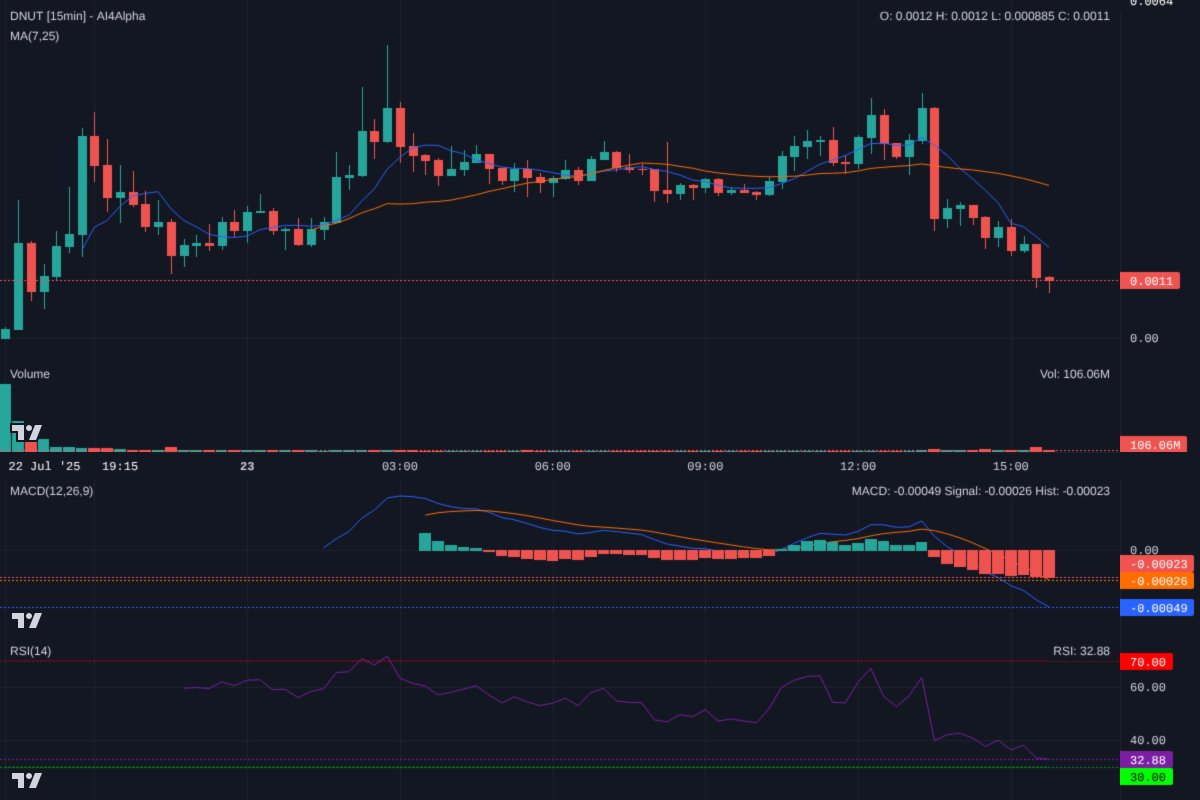Click the 06:00 time axis label
1200x800 pixels.
pyautogui.click(x=553, y=466)
